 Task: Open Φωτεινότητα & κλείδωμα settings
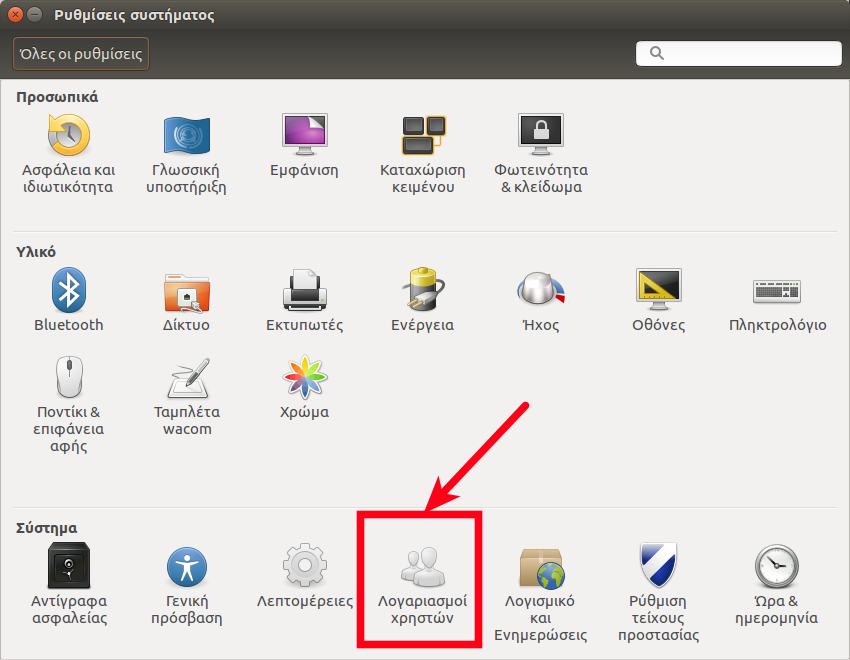(x=541, y=154)
